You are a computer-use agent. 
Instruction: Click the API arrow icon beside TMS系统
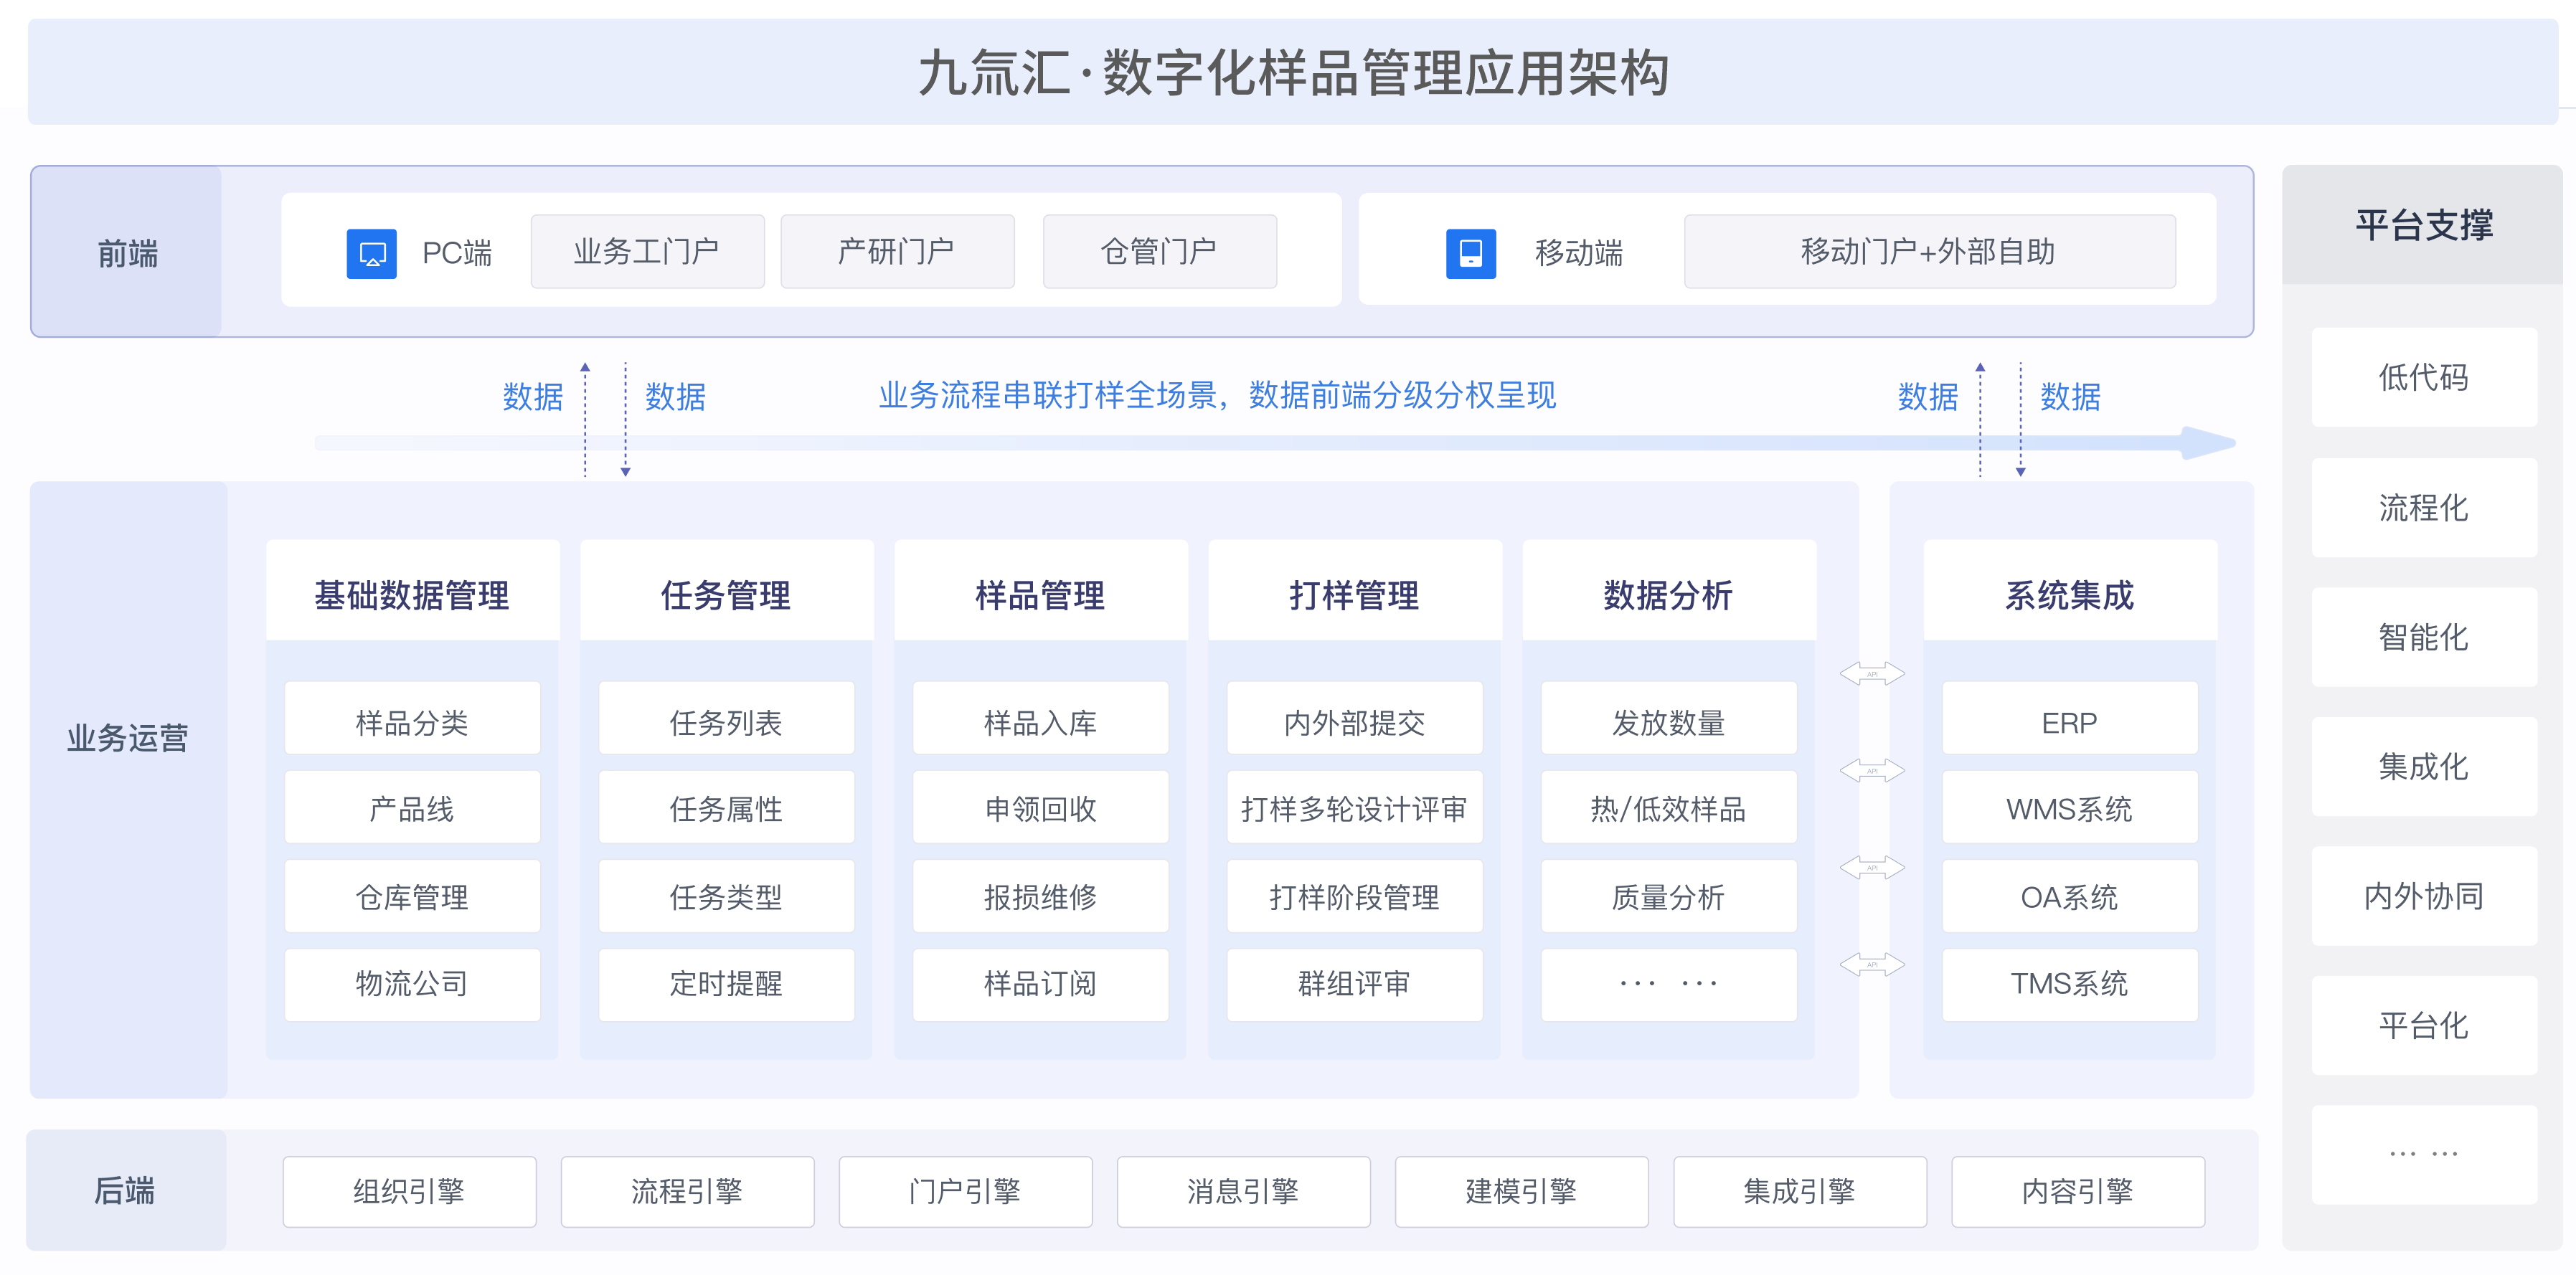coord(1872,965)
